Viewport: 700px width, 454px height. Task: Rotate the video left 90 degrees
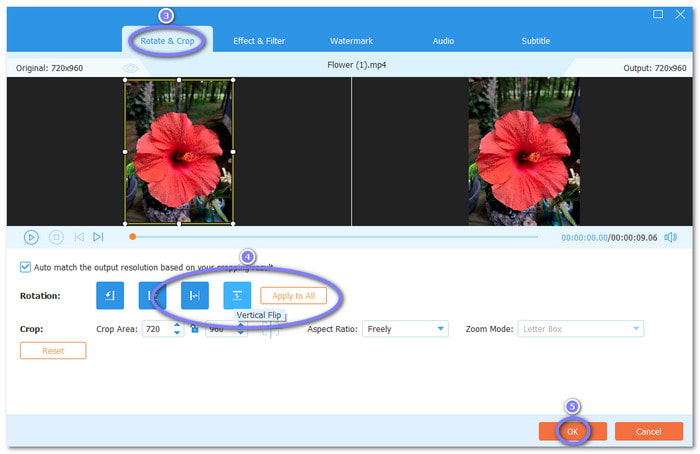click(110, 296)
